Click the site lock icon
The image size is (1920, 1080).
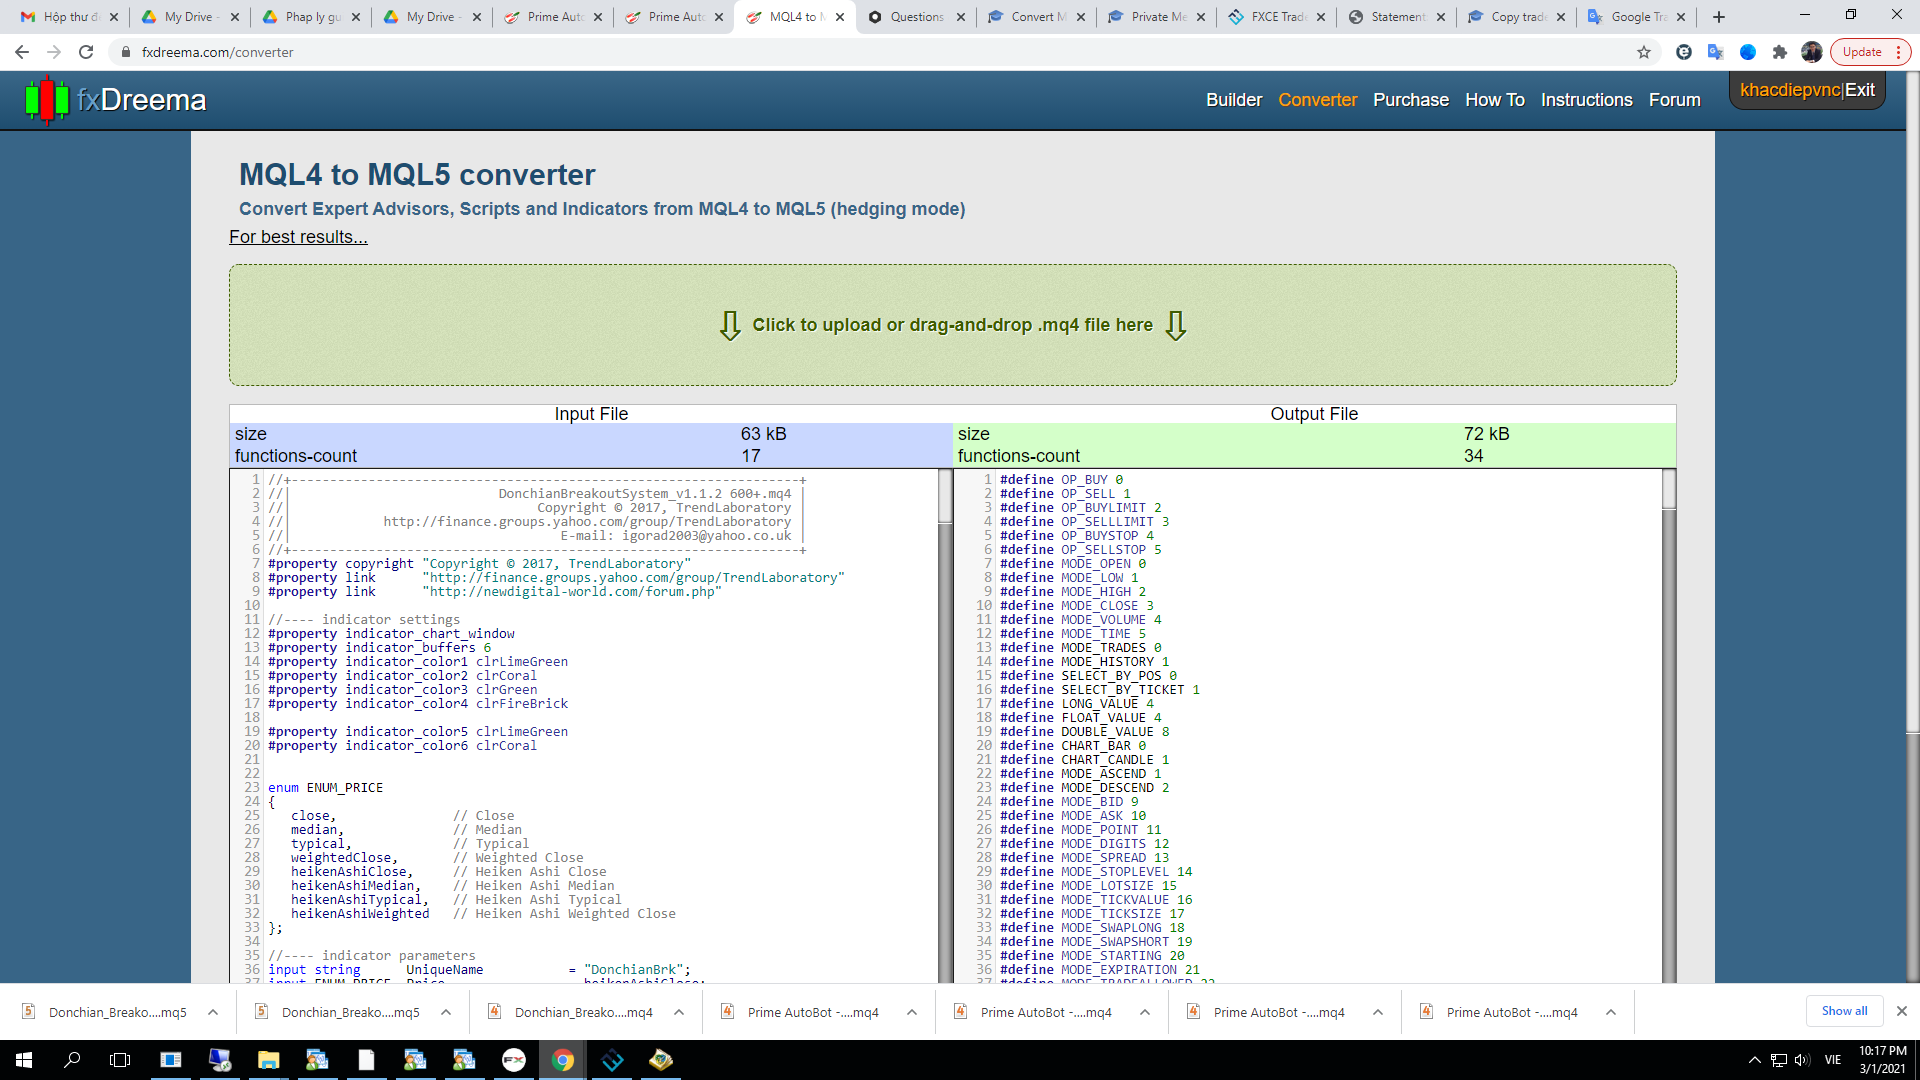click(126, 52)
